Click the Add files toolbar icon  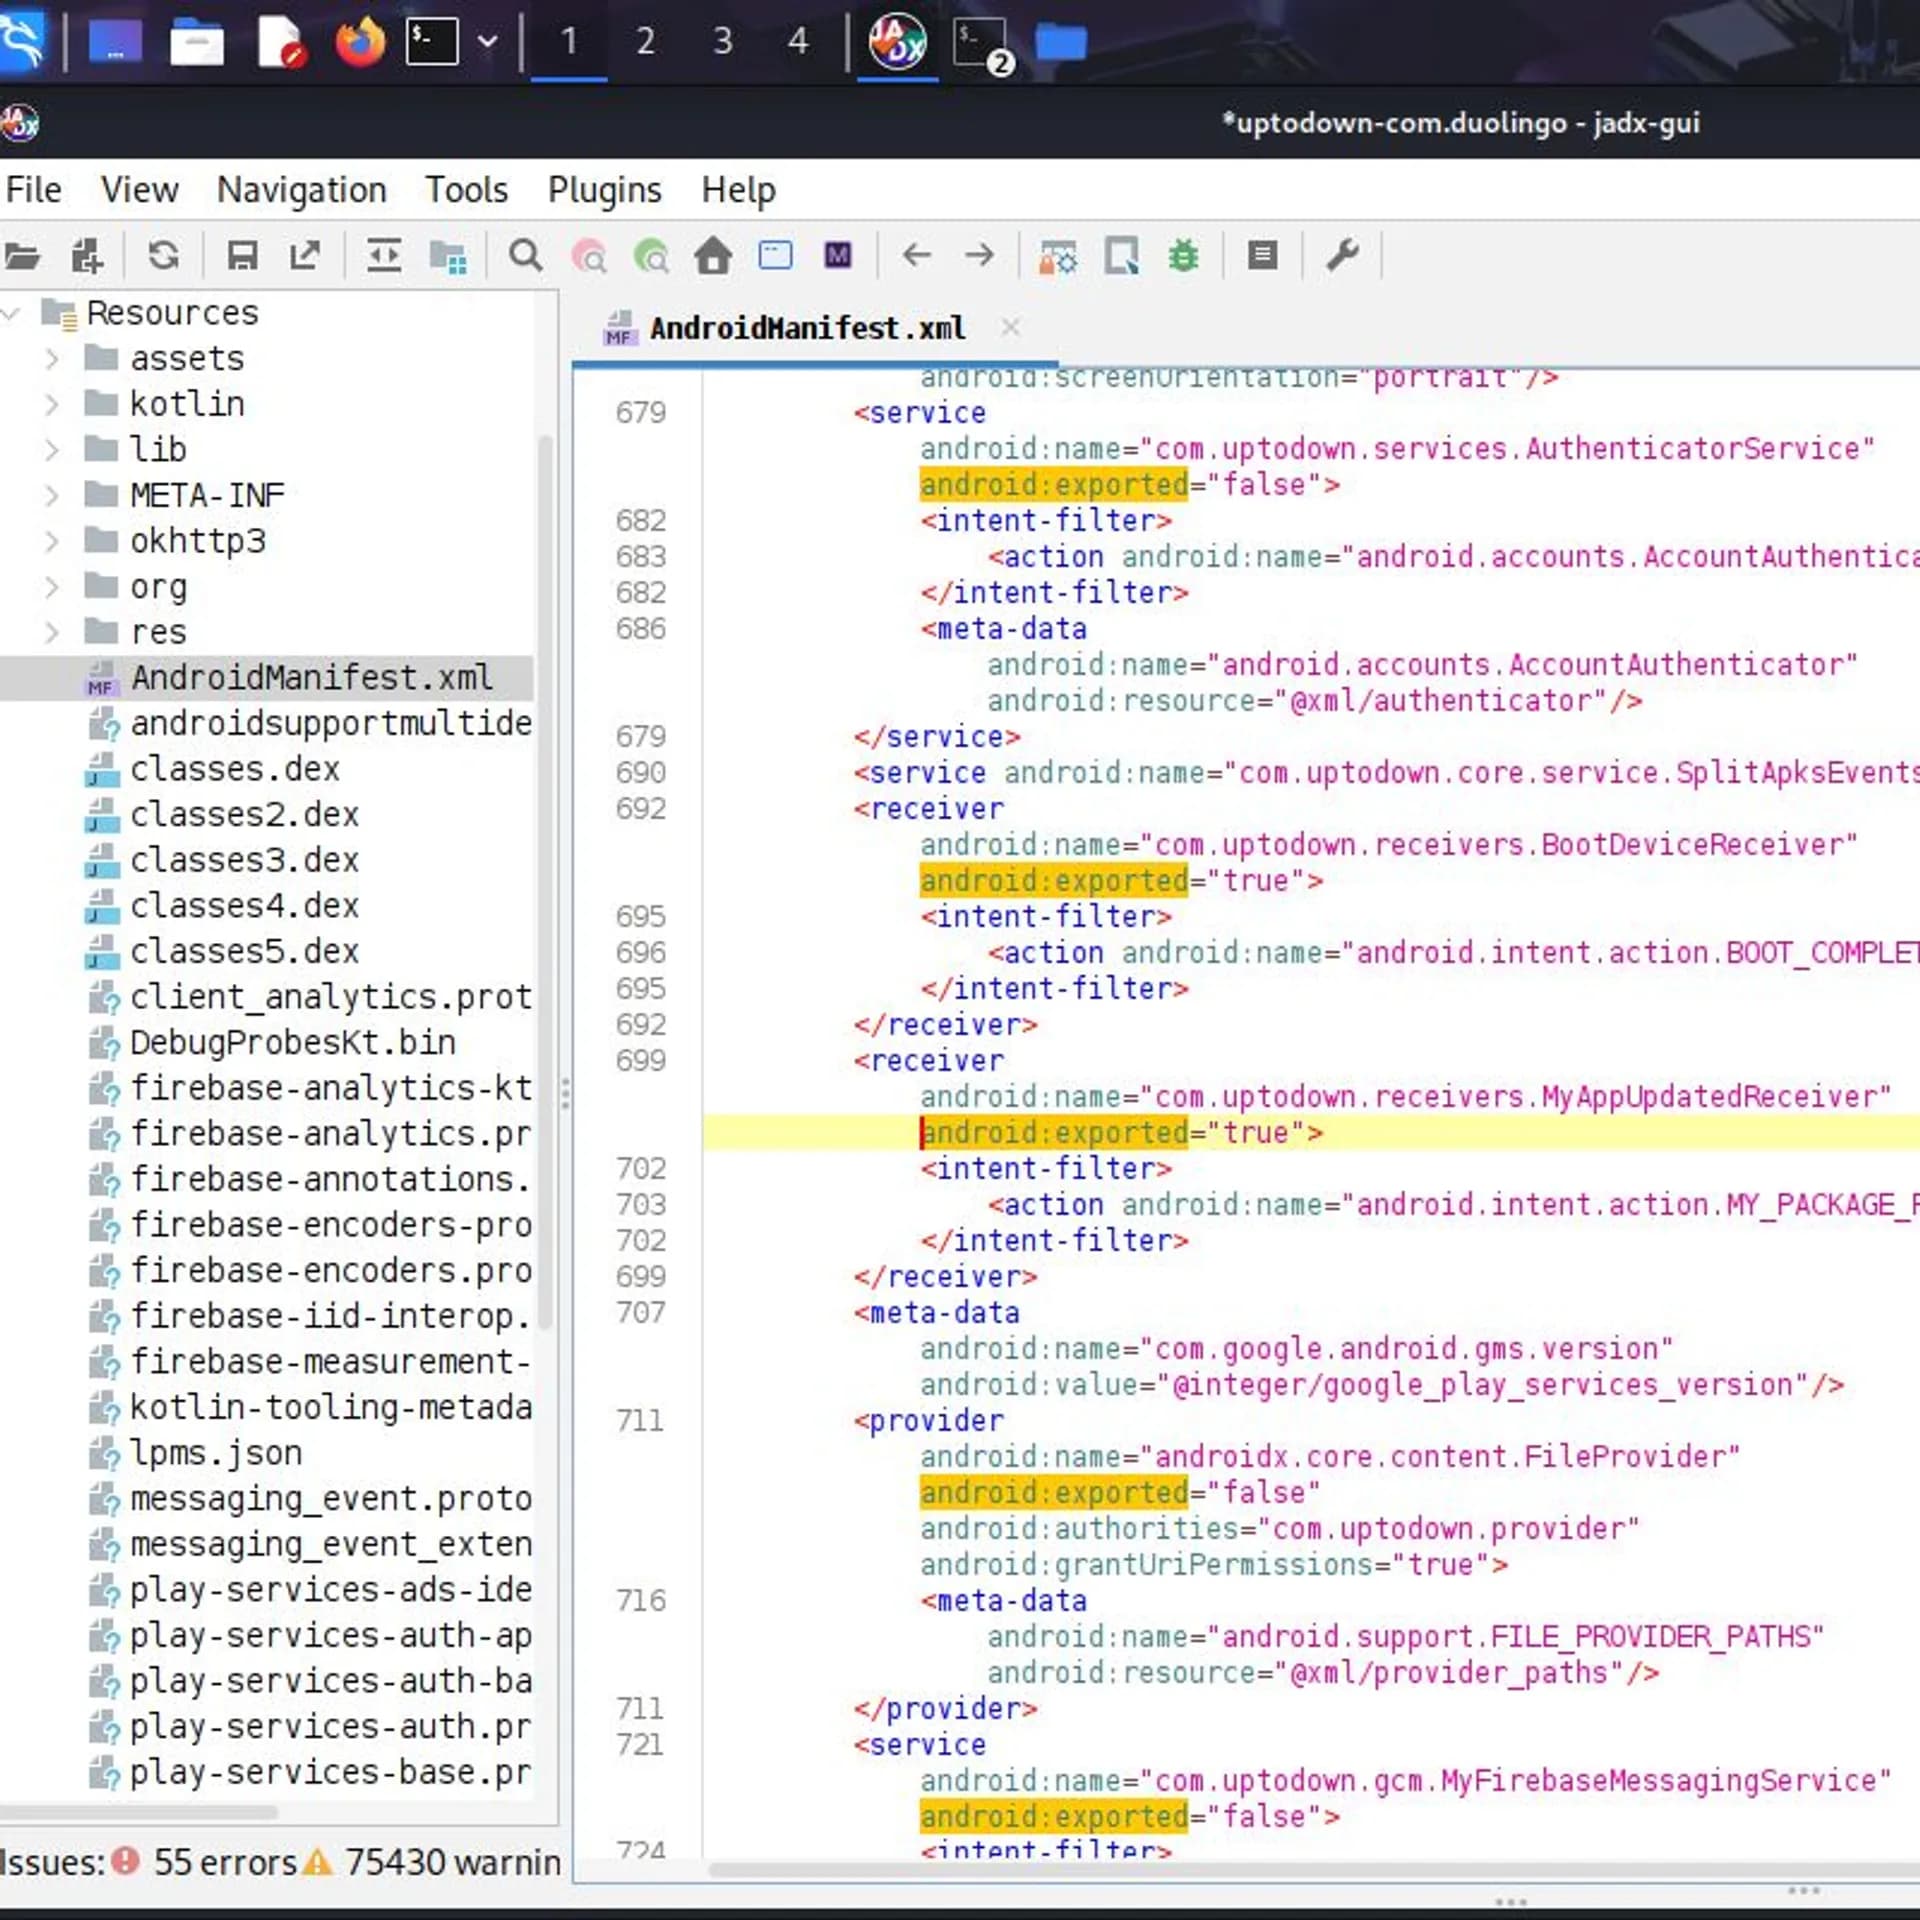coord(87,256)
